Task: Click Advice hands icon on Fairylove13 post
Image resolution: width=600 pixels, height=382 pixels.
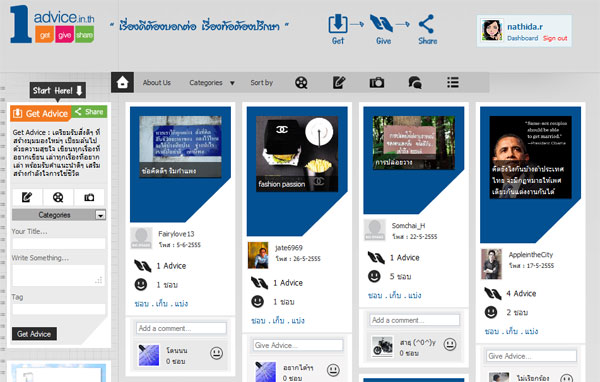Action: 143,266
